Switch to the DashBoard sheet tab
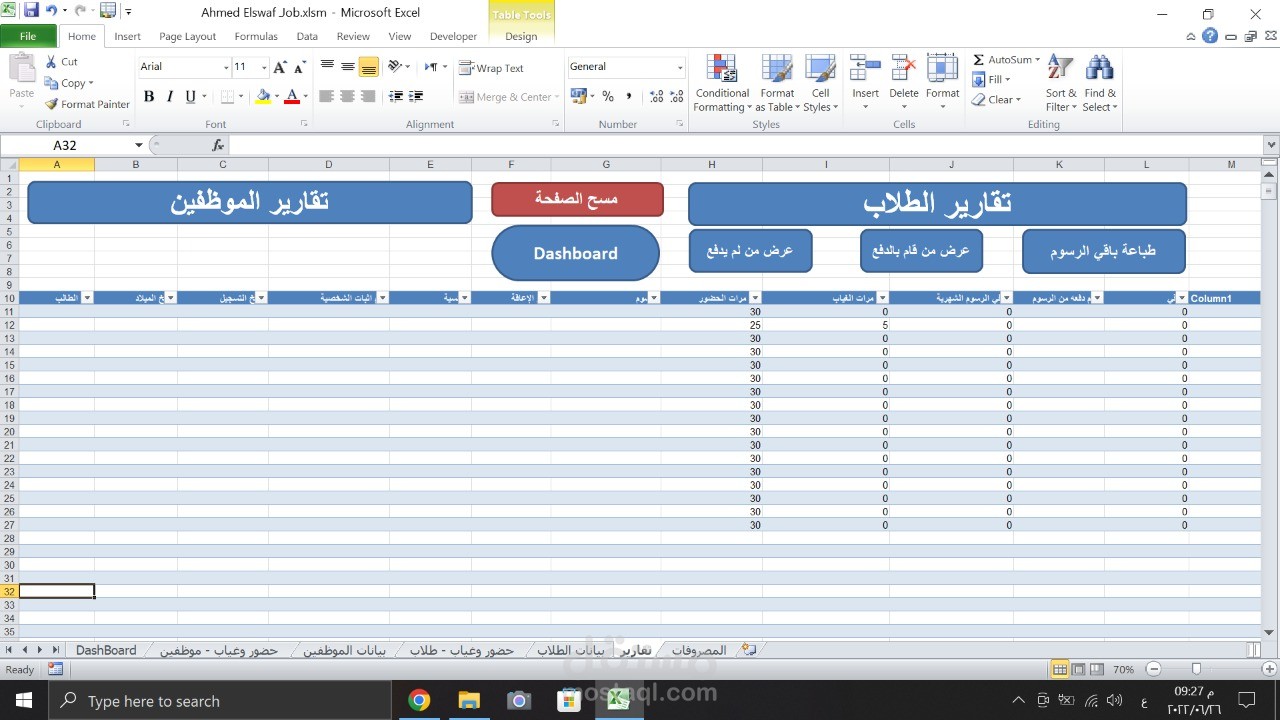 [x=106, y=650]
